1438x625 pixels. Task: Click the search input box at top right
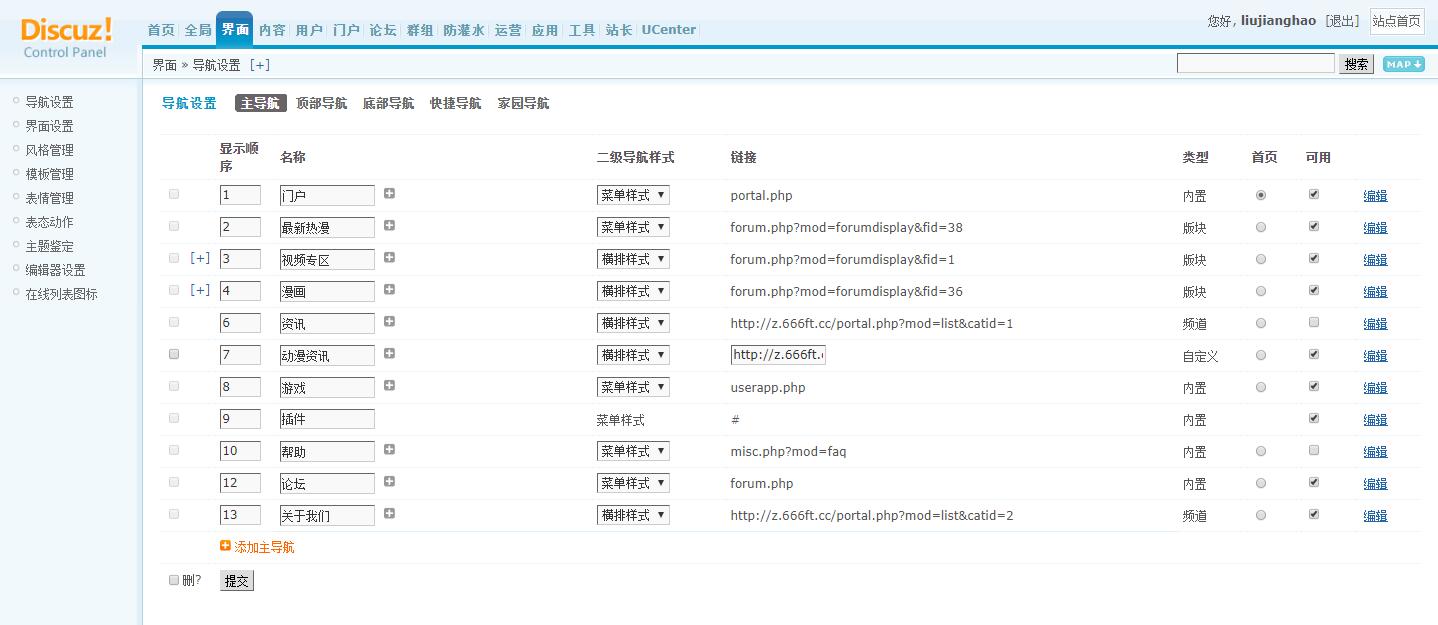(1255, 63)
